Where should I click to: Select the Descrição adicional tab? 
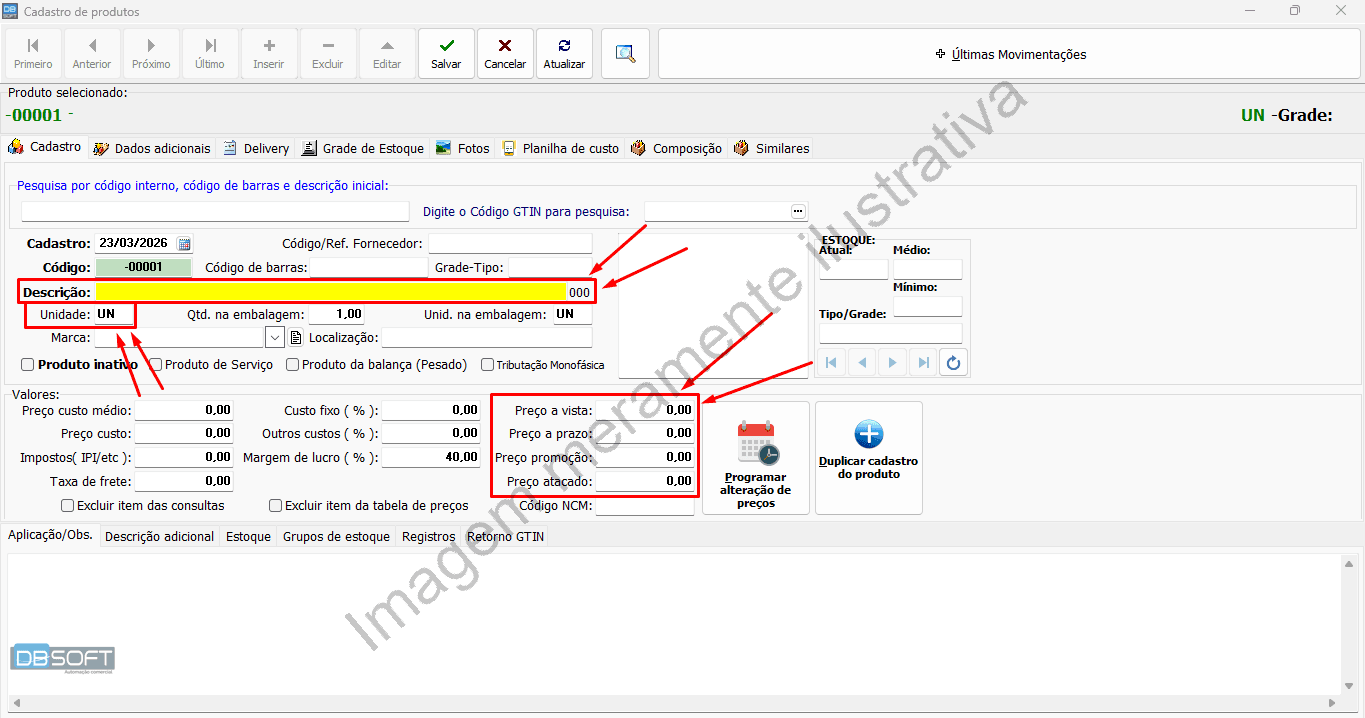pyautogui.click(x=159, y=537)
